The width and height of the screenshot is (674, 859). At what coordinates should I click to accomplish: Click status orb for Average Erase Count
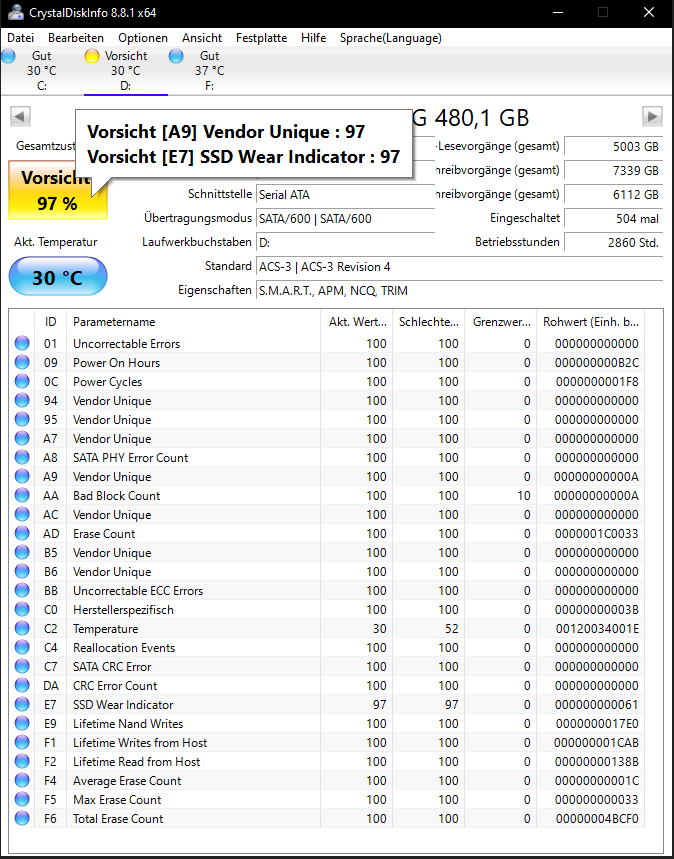tap(22, 780)
